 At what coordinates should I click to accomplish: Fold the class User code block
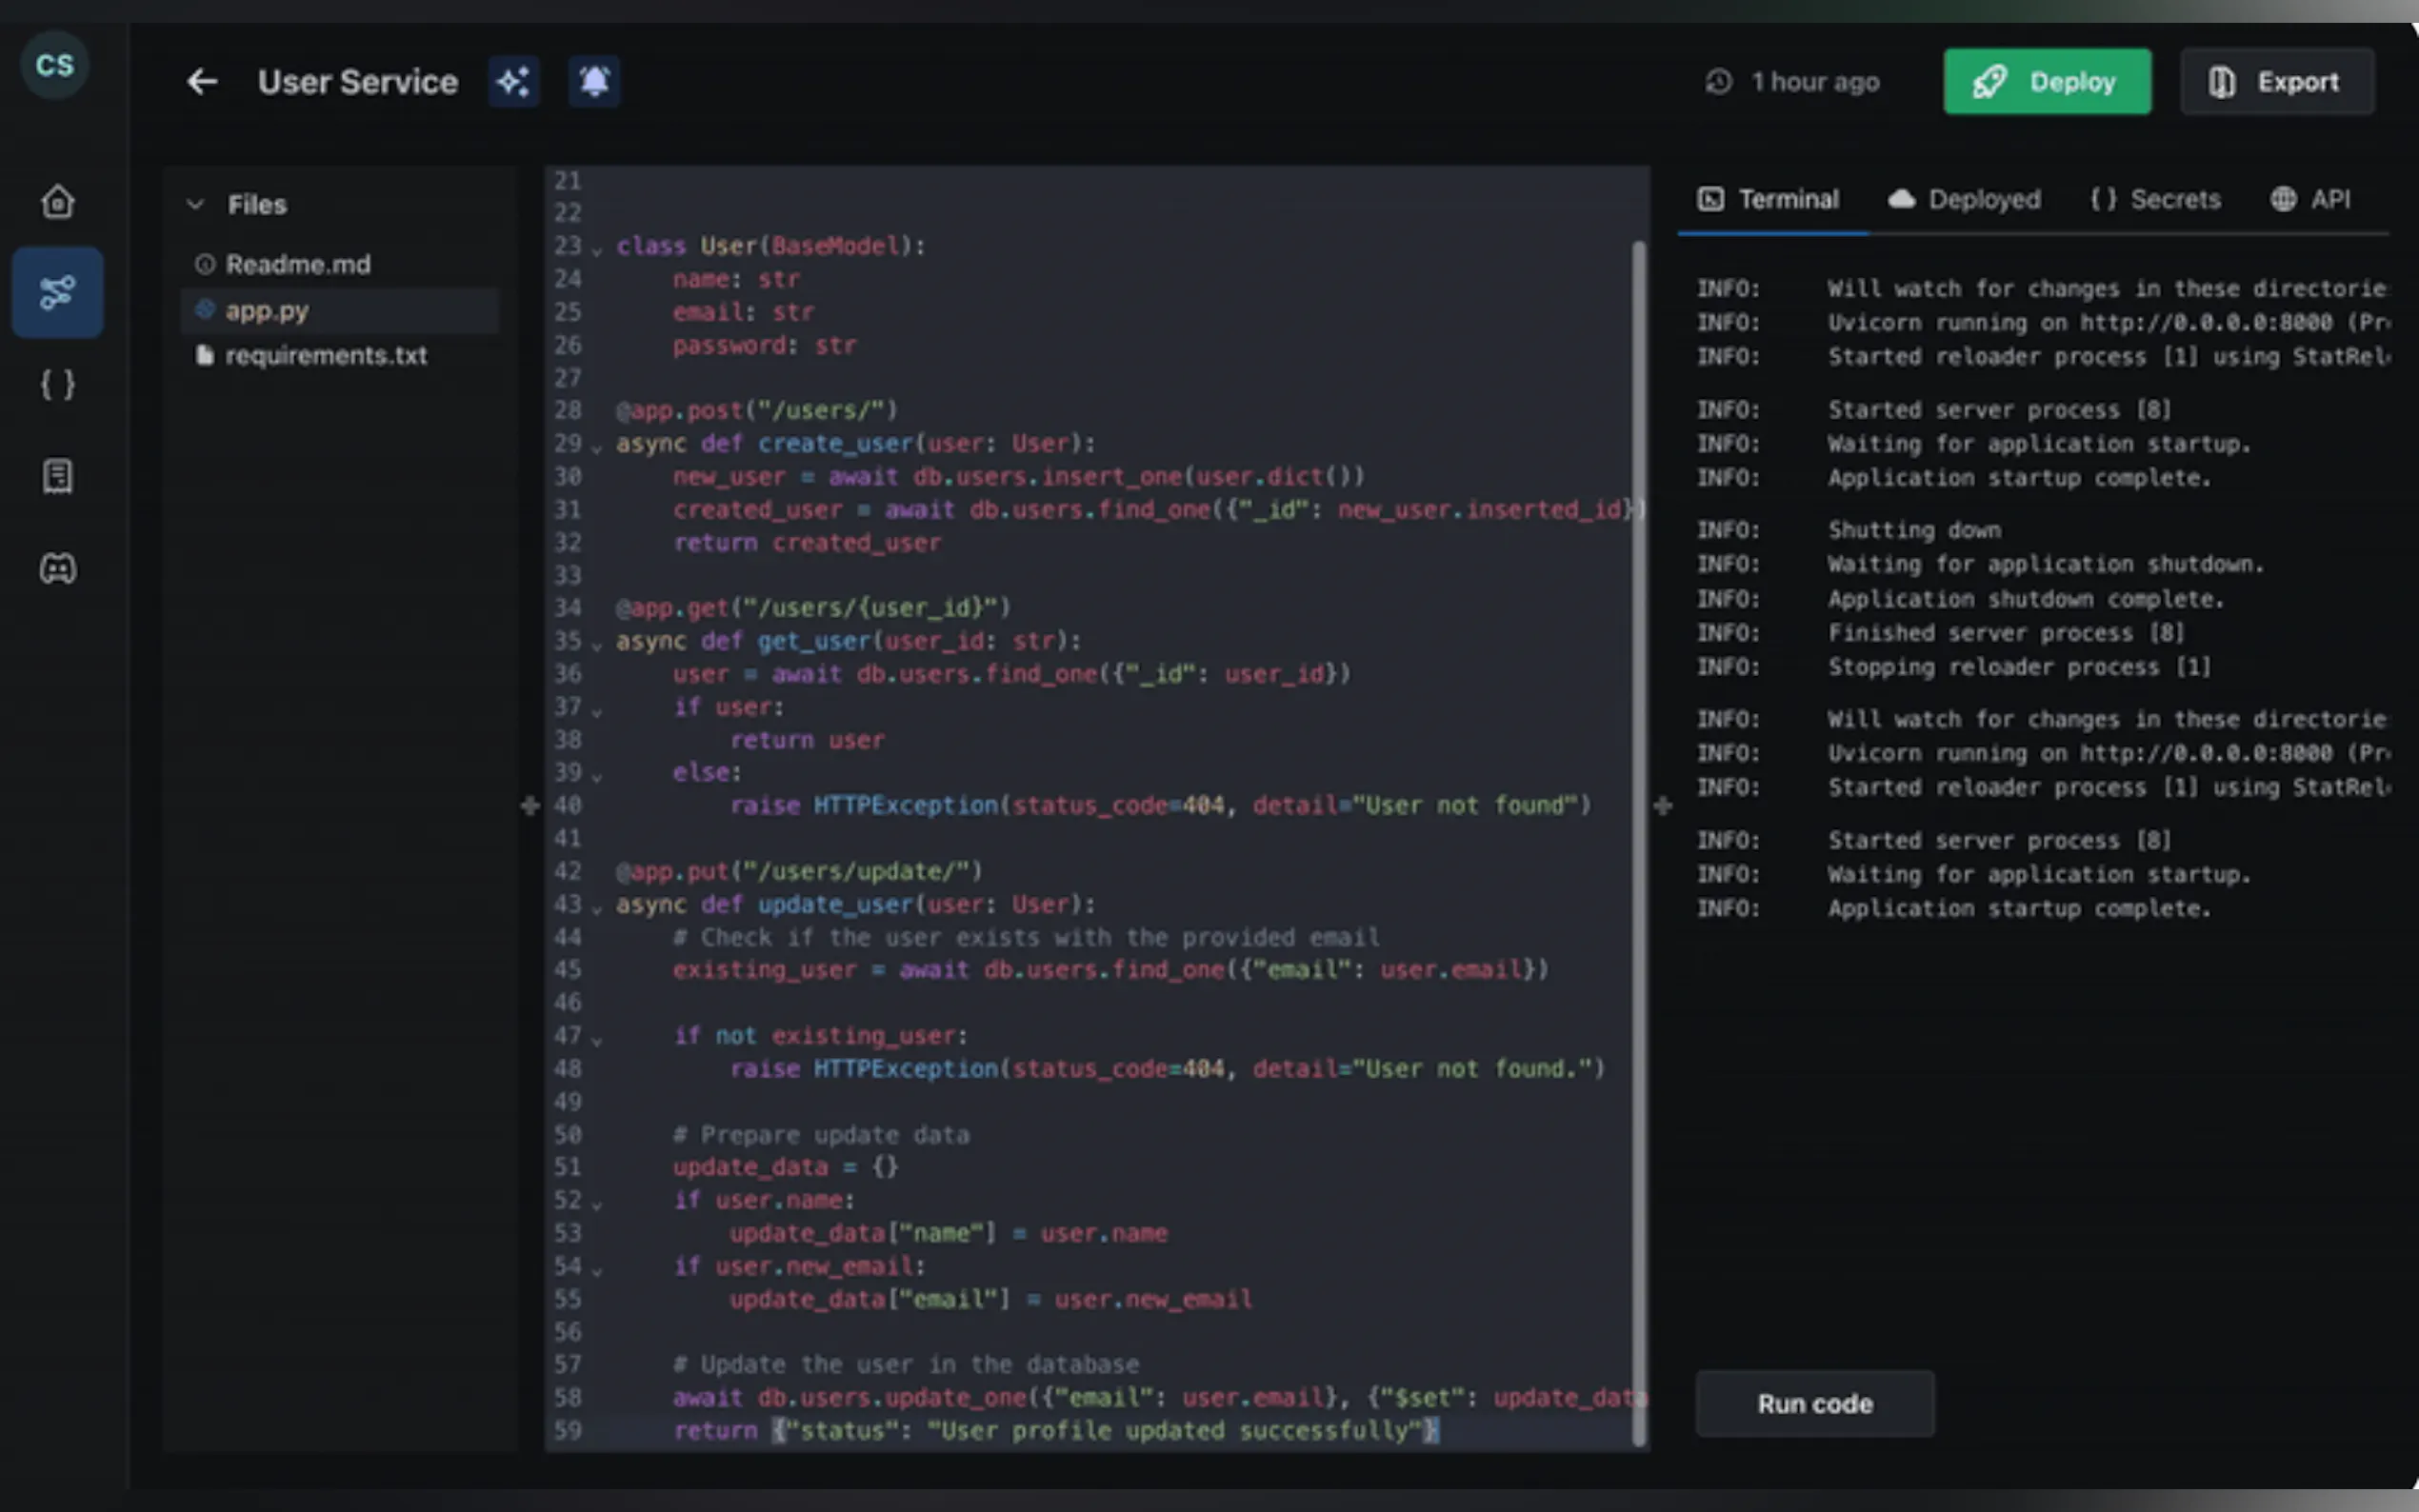597,250
